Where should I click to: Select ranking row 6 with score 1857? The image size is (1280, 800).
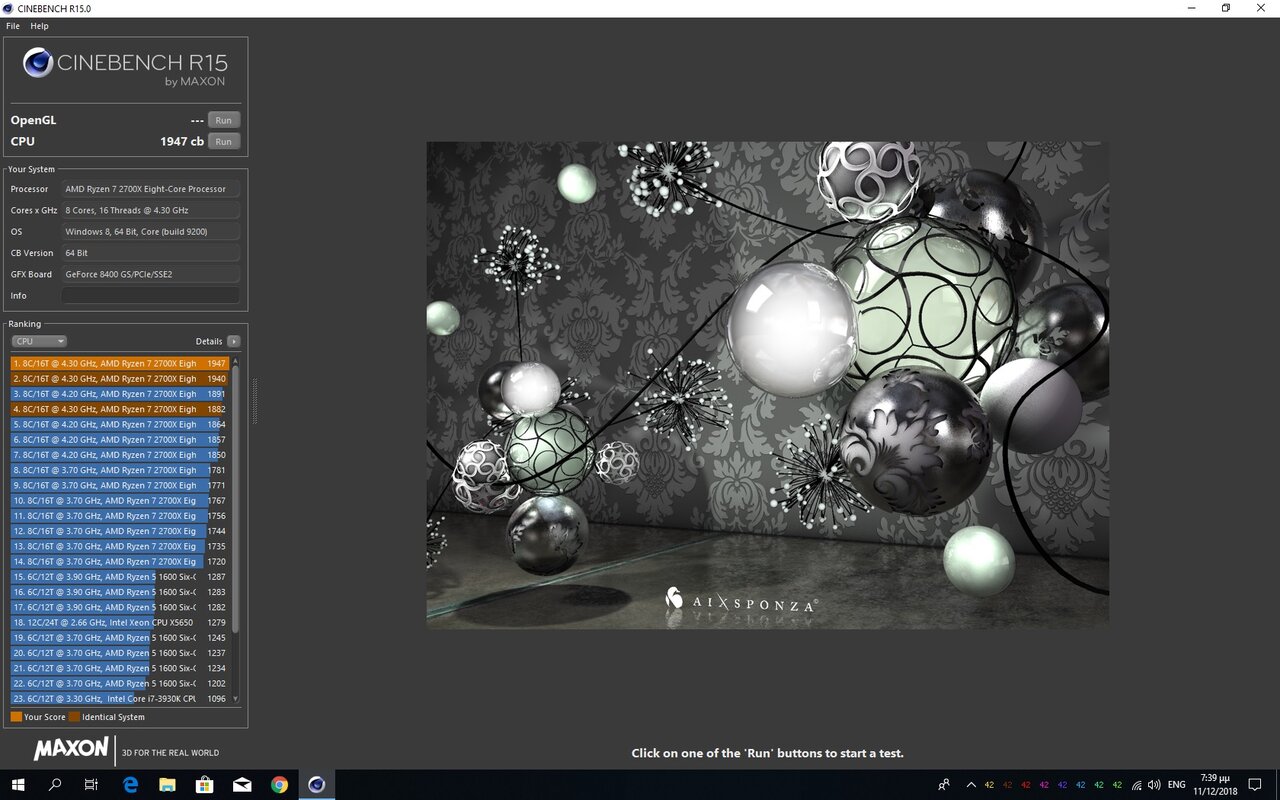[x=120, y=440]
